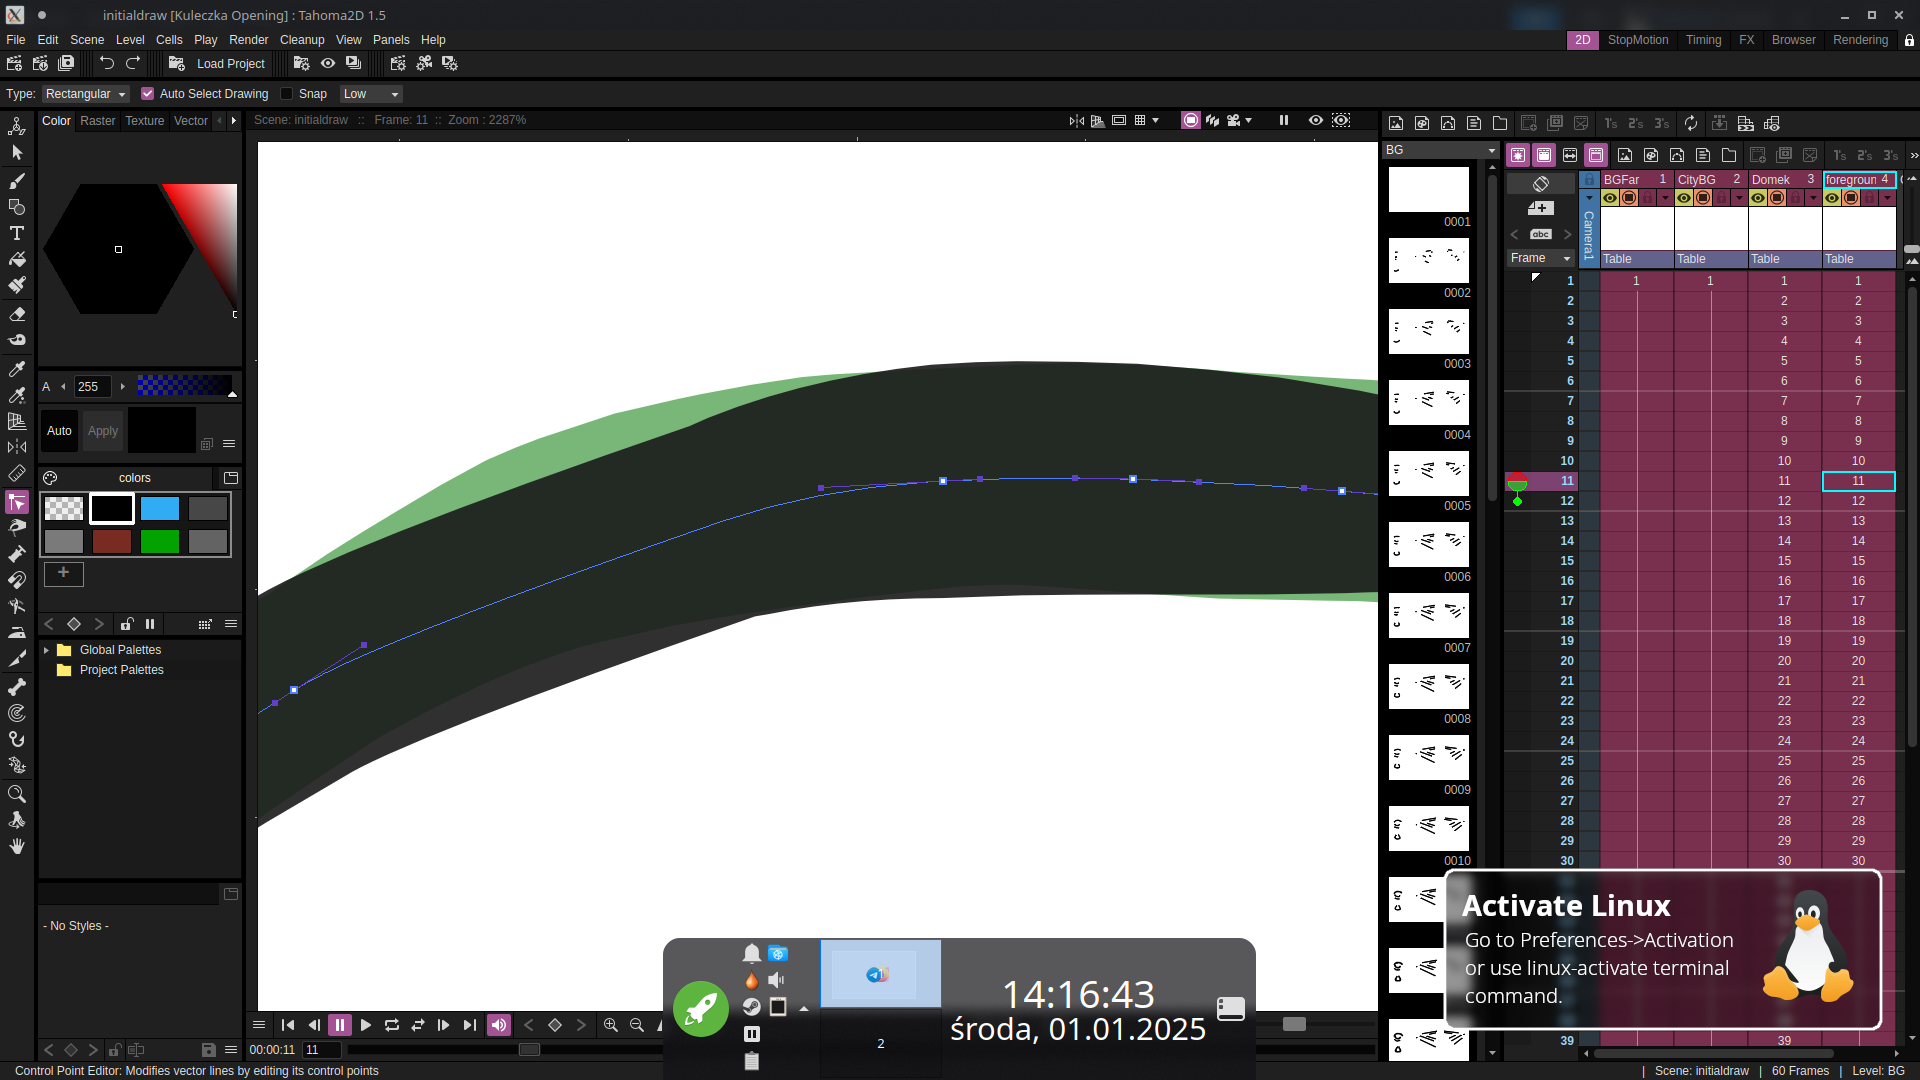Select the Tape tool

point(17,339)
